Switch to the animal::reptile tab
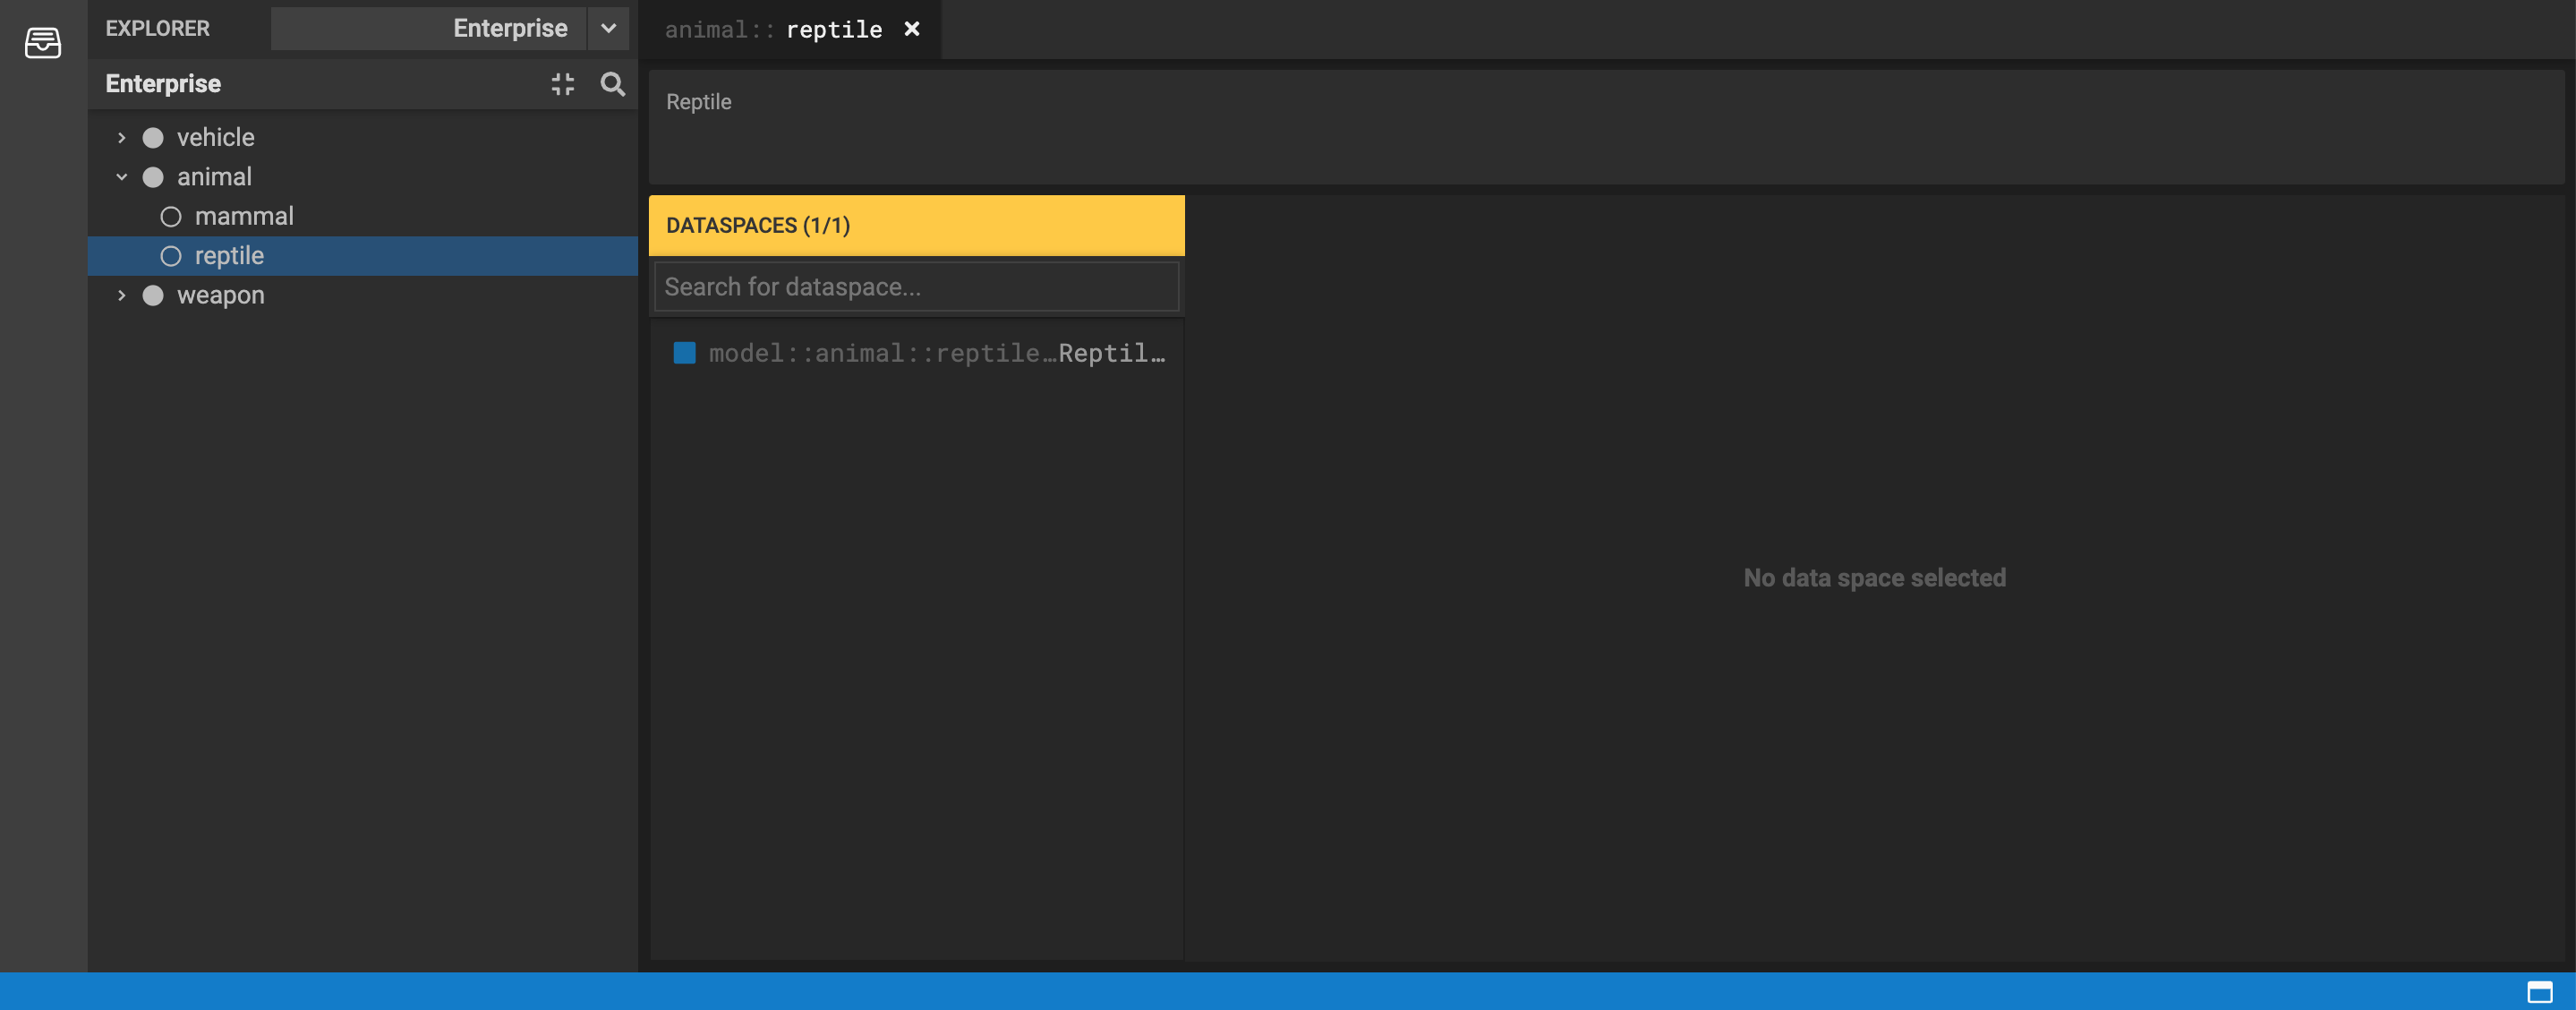The width and height of the screenshot is (2576, 1010). coord(774,30)
